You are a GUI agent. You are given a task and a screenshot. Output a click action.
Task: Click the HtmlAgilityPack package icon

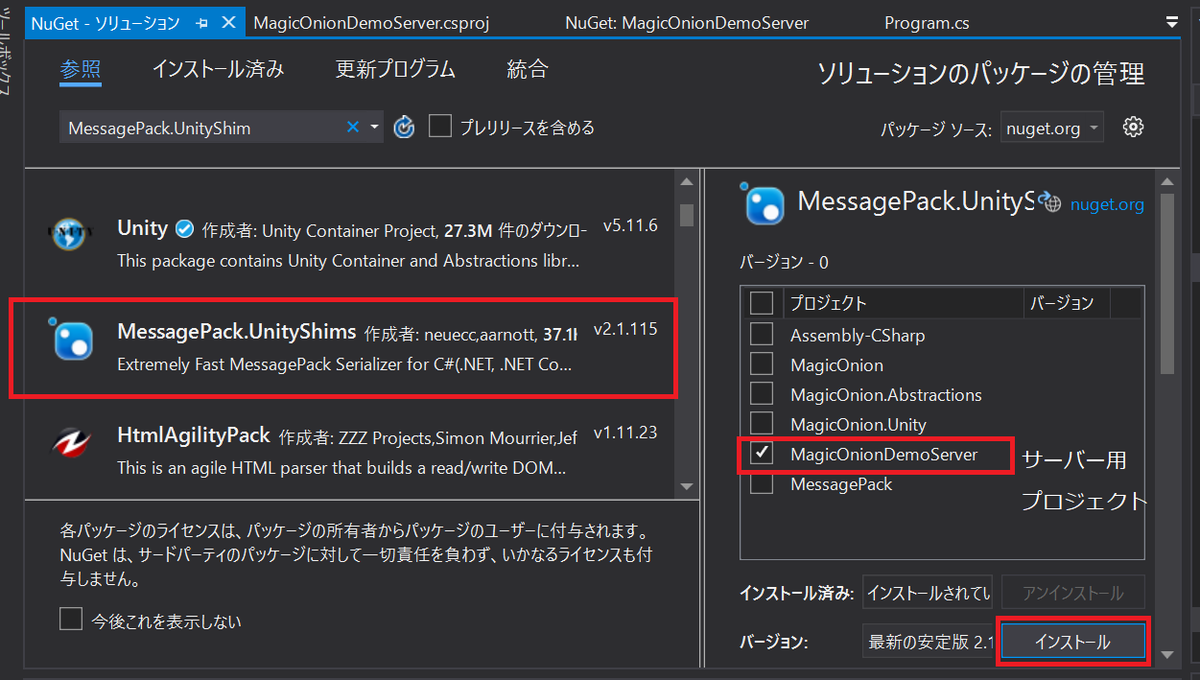pos(72,444)
